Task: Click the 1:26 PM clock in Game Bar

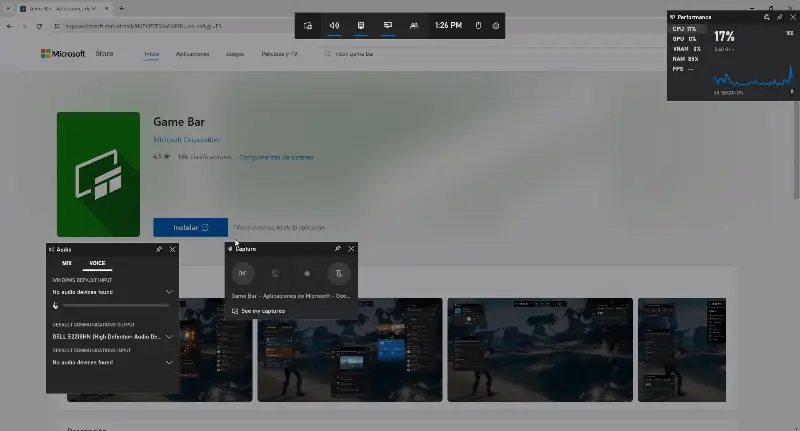Action: 448,26
